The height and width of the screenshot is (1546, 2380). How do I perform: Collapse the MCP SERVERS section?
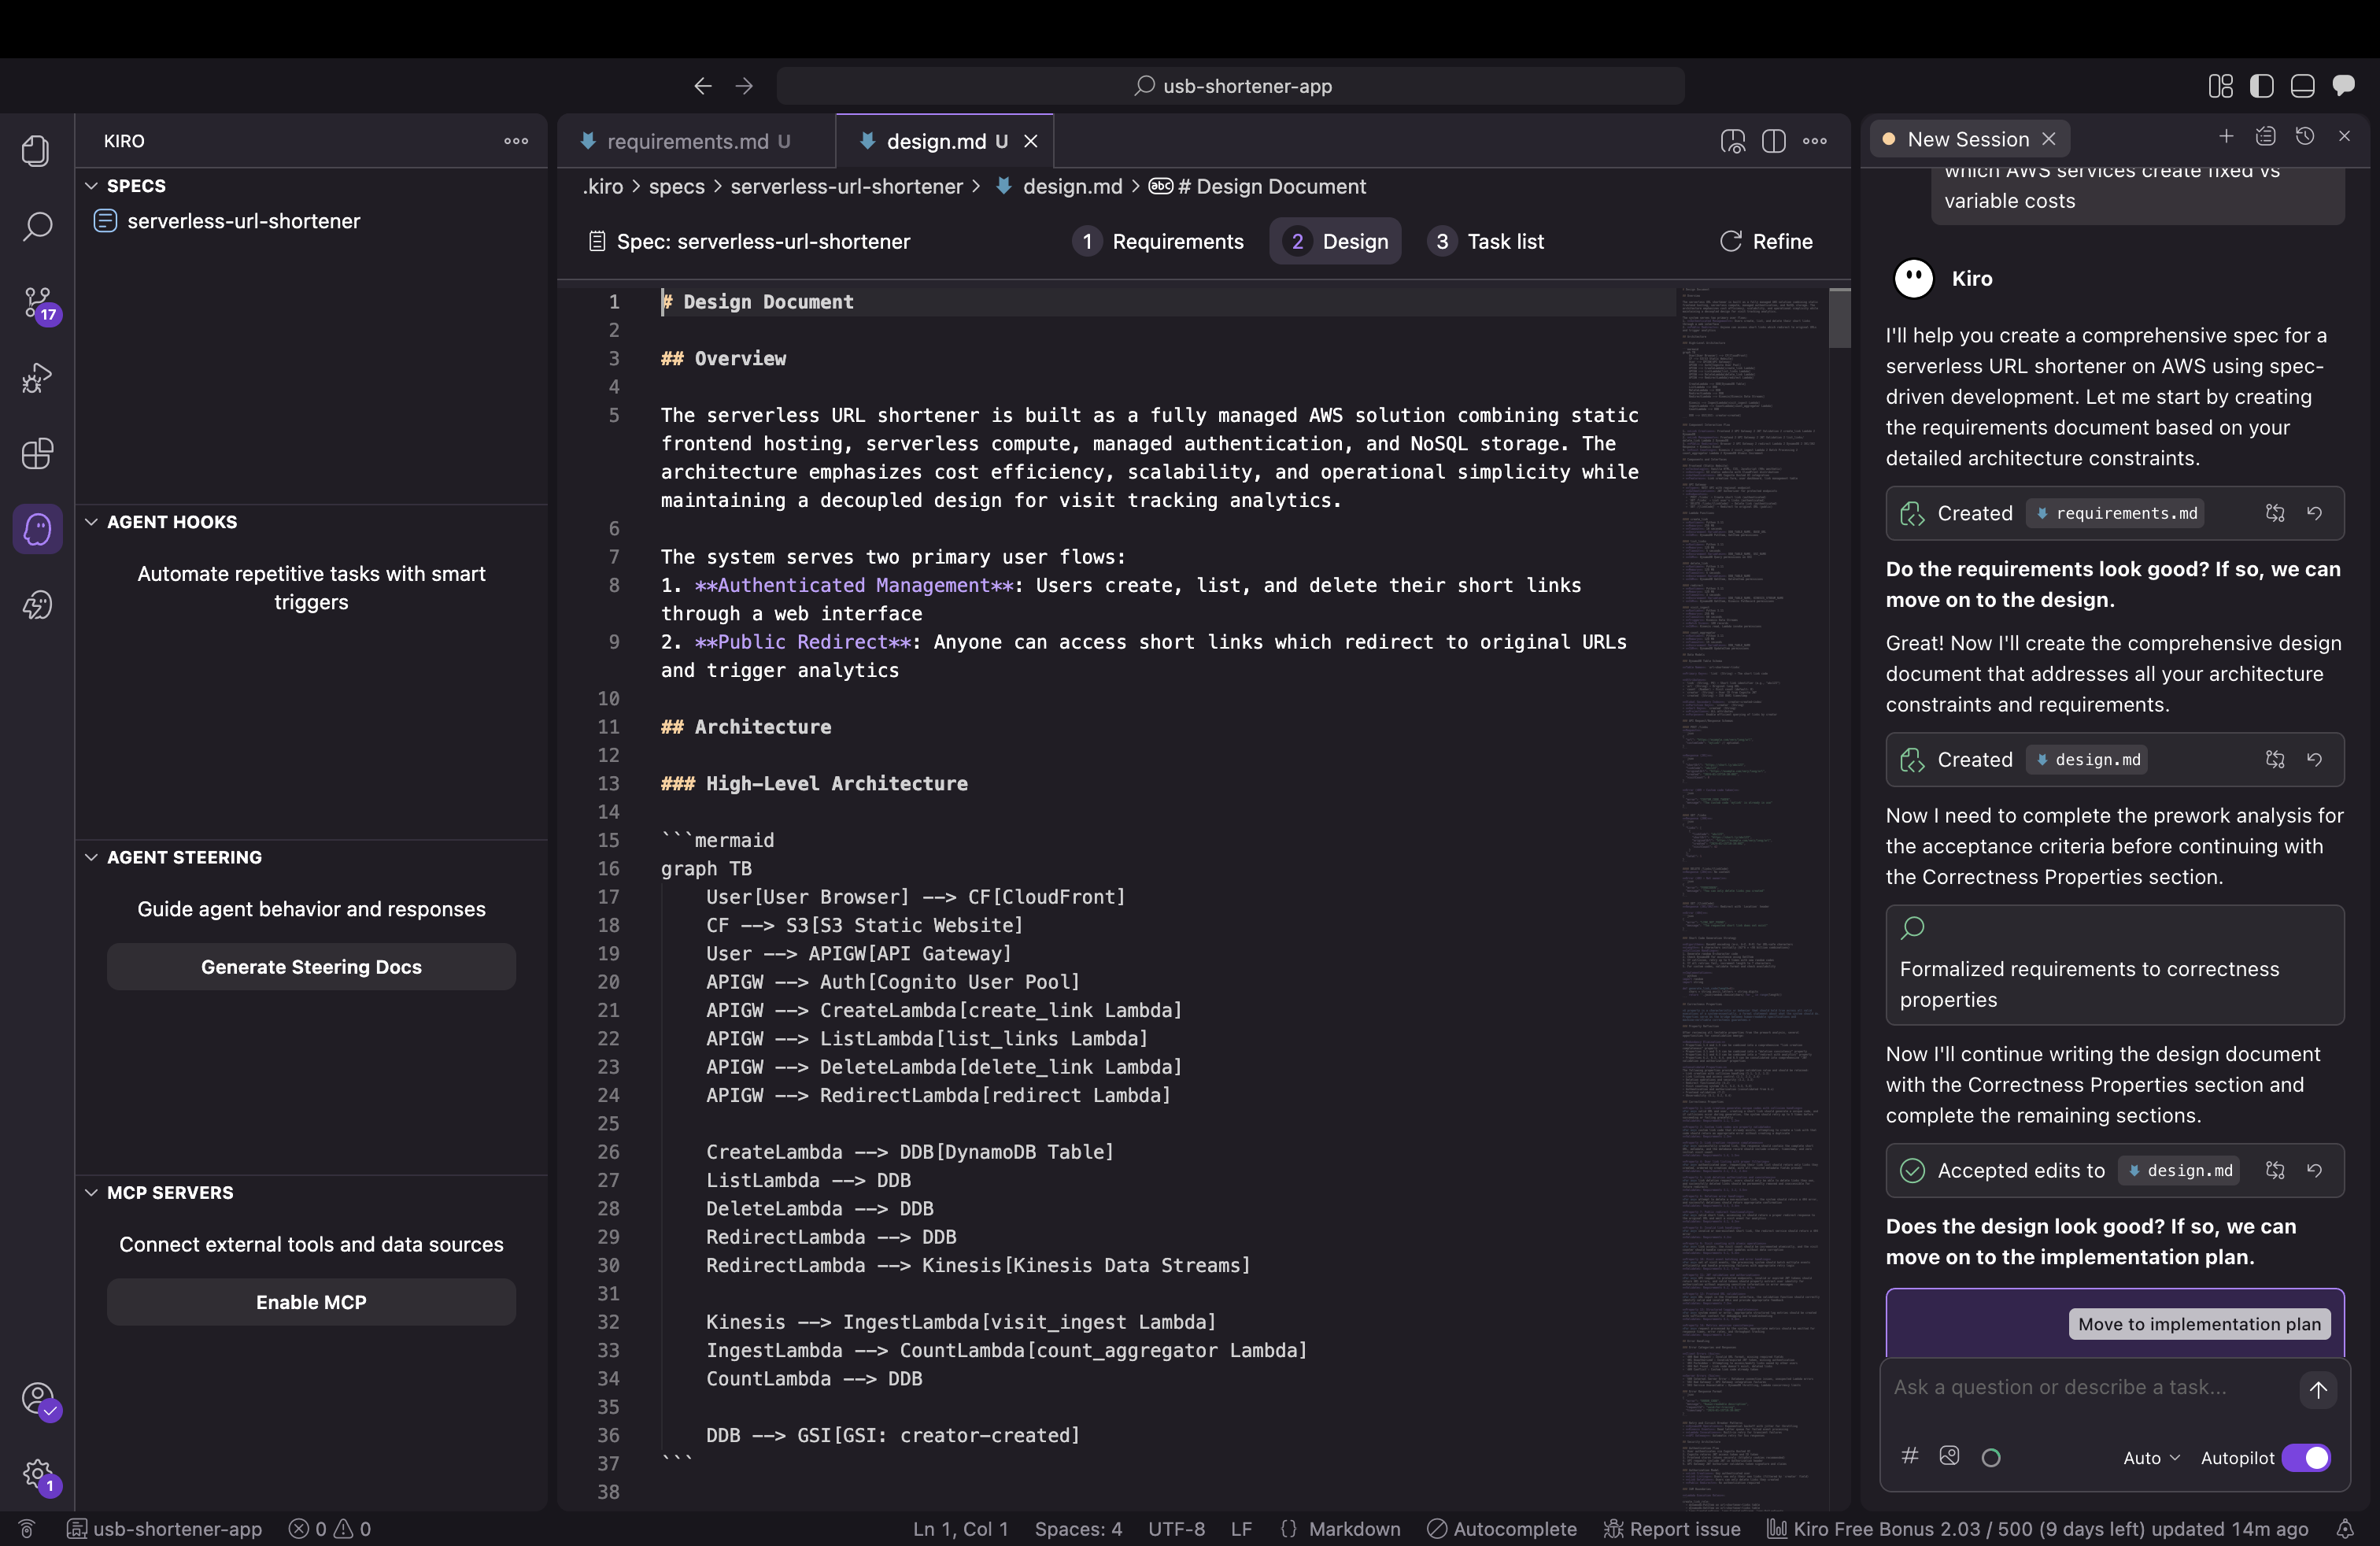coord(92,1192)
